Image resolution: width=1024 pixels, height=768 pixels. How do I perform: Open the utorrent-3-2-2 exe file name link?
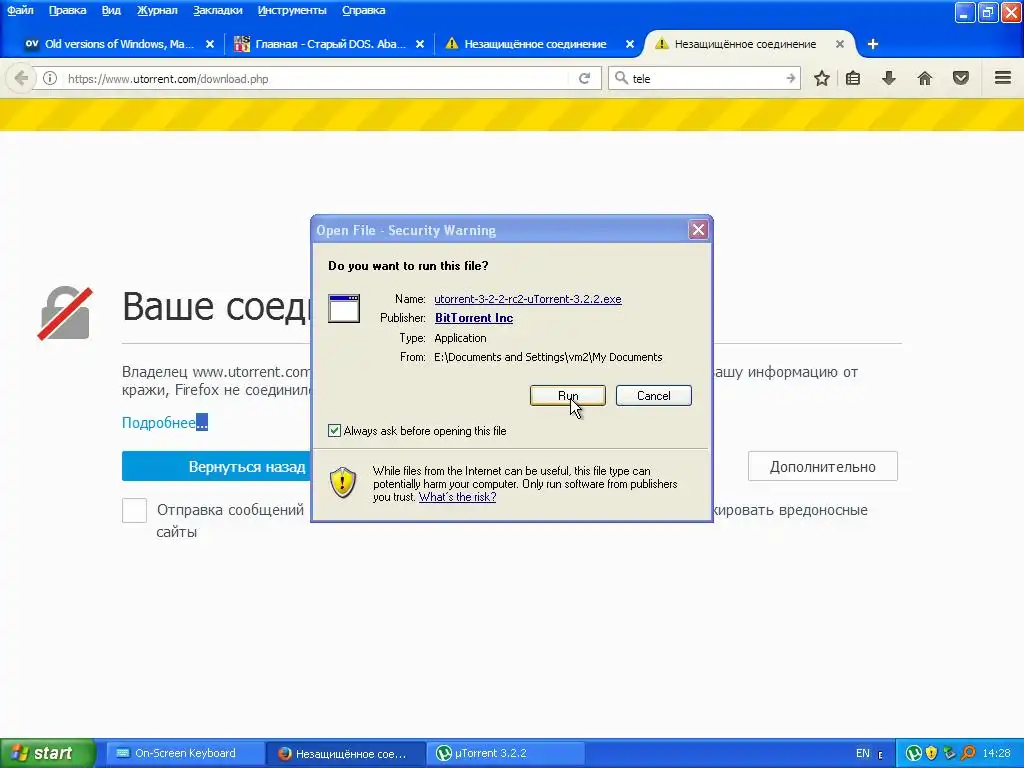click(x=528, y=298)
